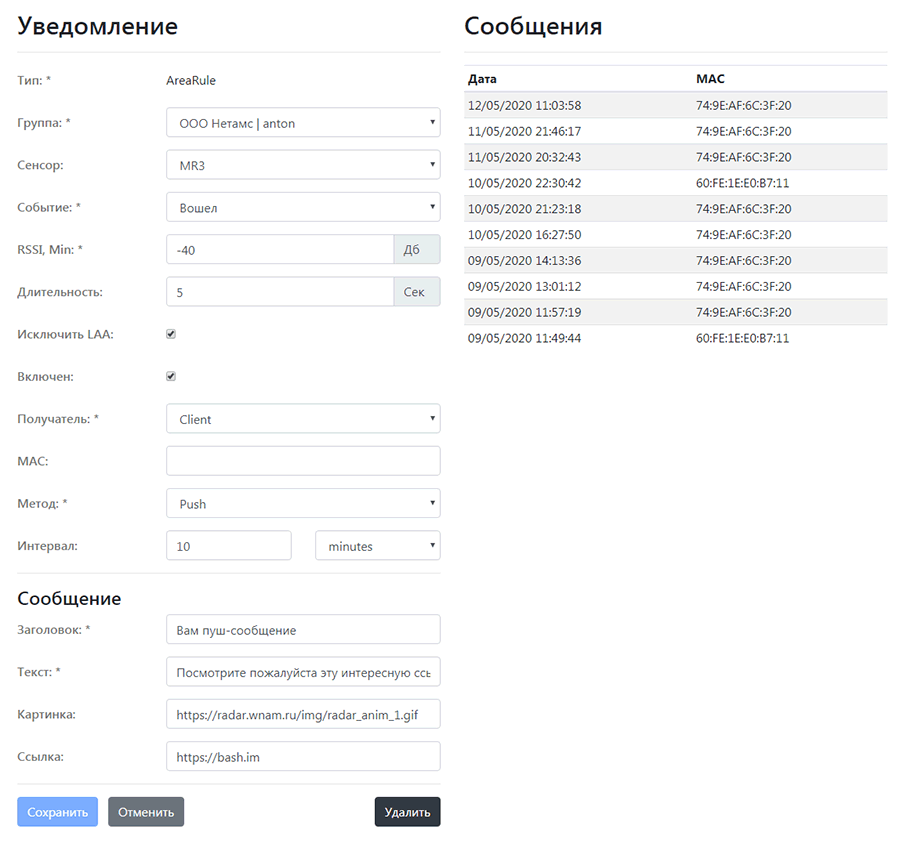Click the Удалить button

pyautogui.click(x=408, y=812)
